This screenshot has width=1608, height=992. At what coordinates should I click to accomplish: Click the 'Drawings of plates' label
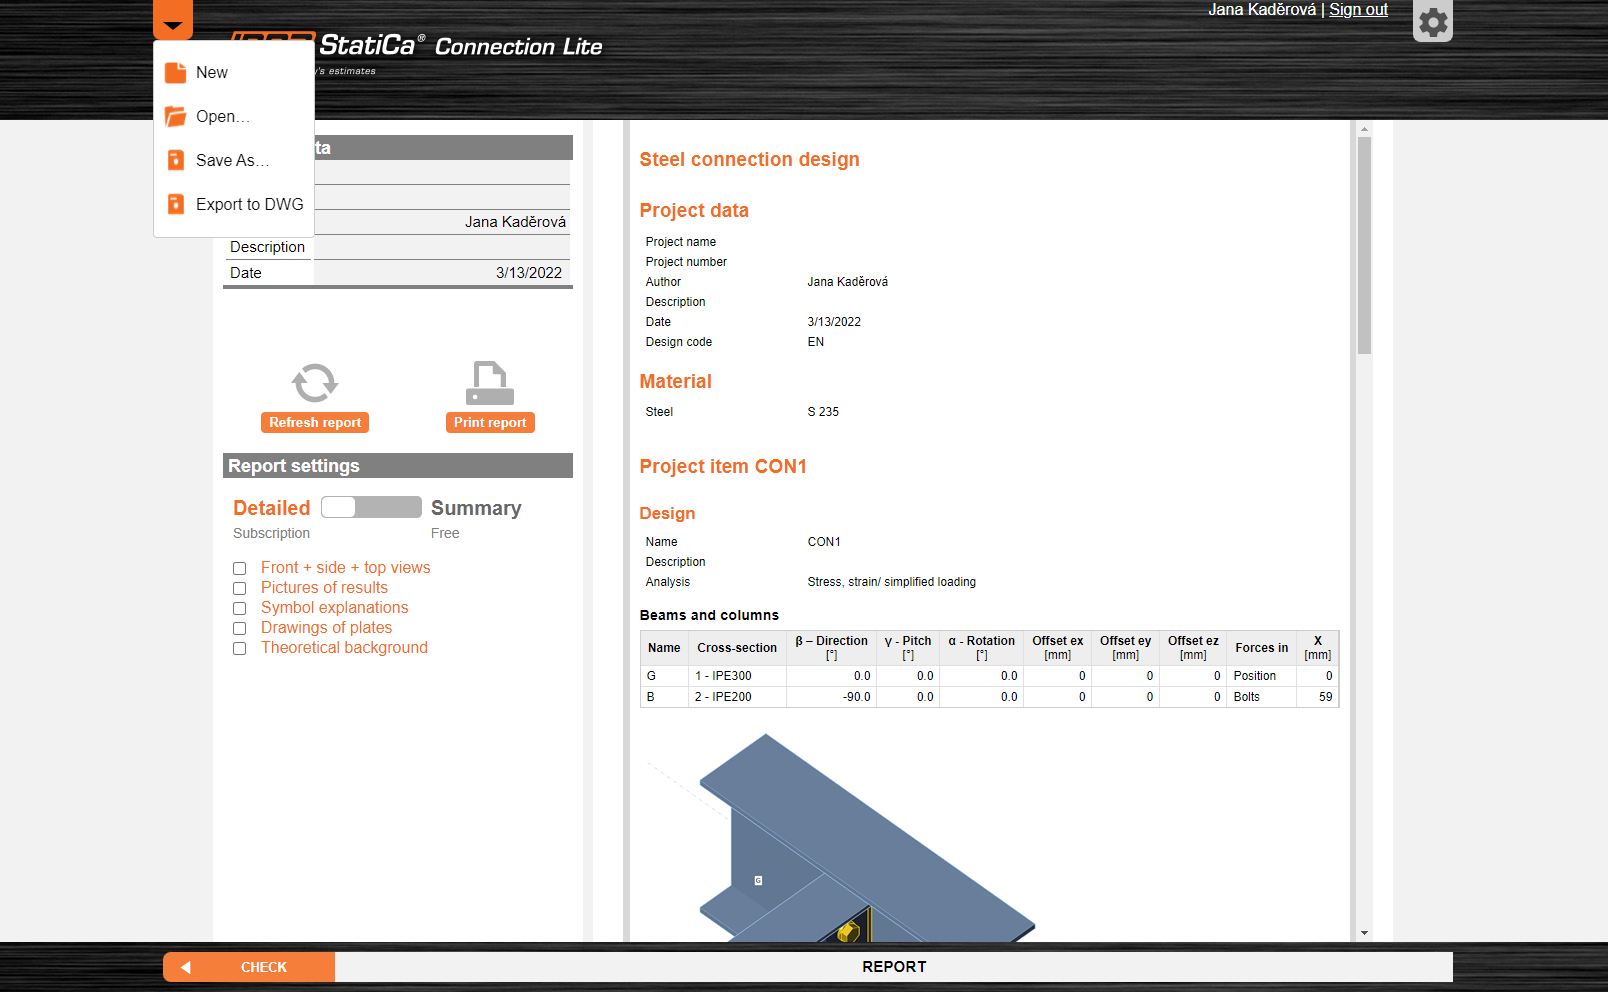pyautogui.click(x=327, y=628)
